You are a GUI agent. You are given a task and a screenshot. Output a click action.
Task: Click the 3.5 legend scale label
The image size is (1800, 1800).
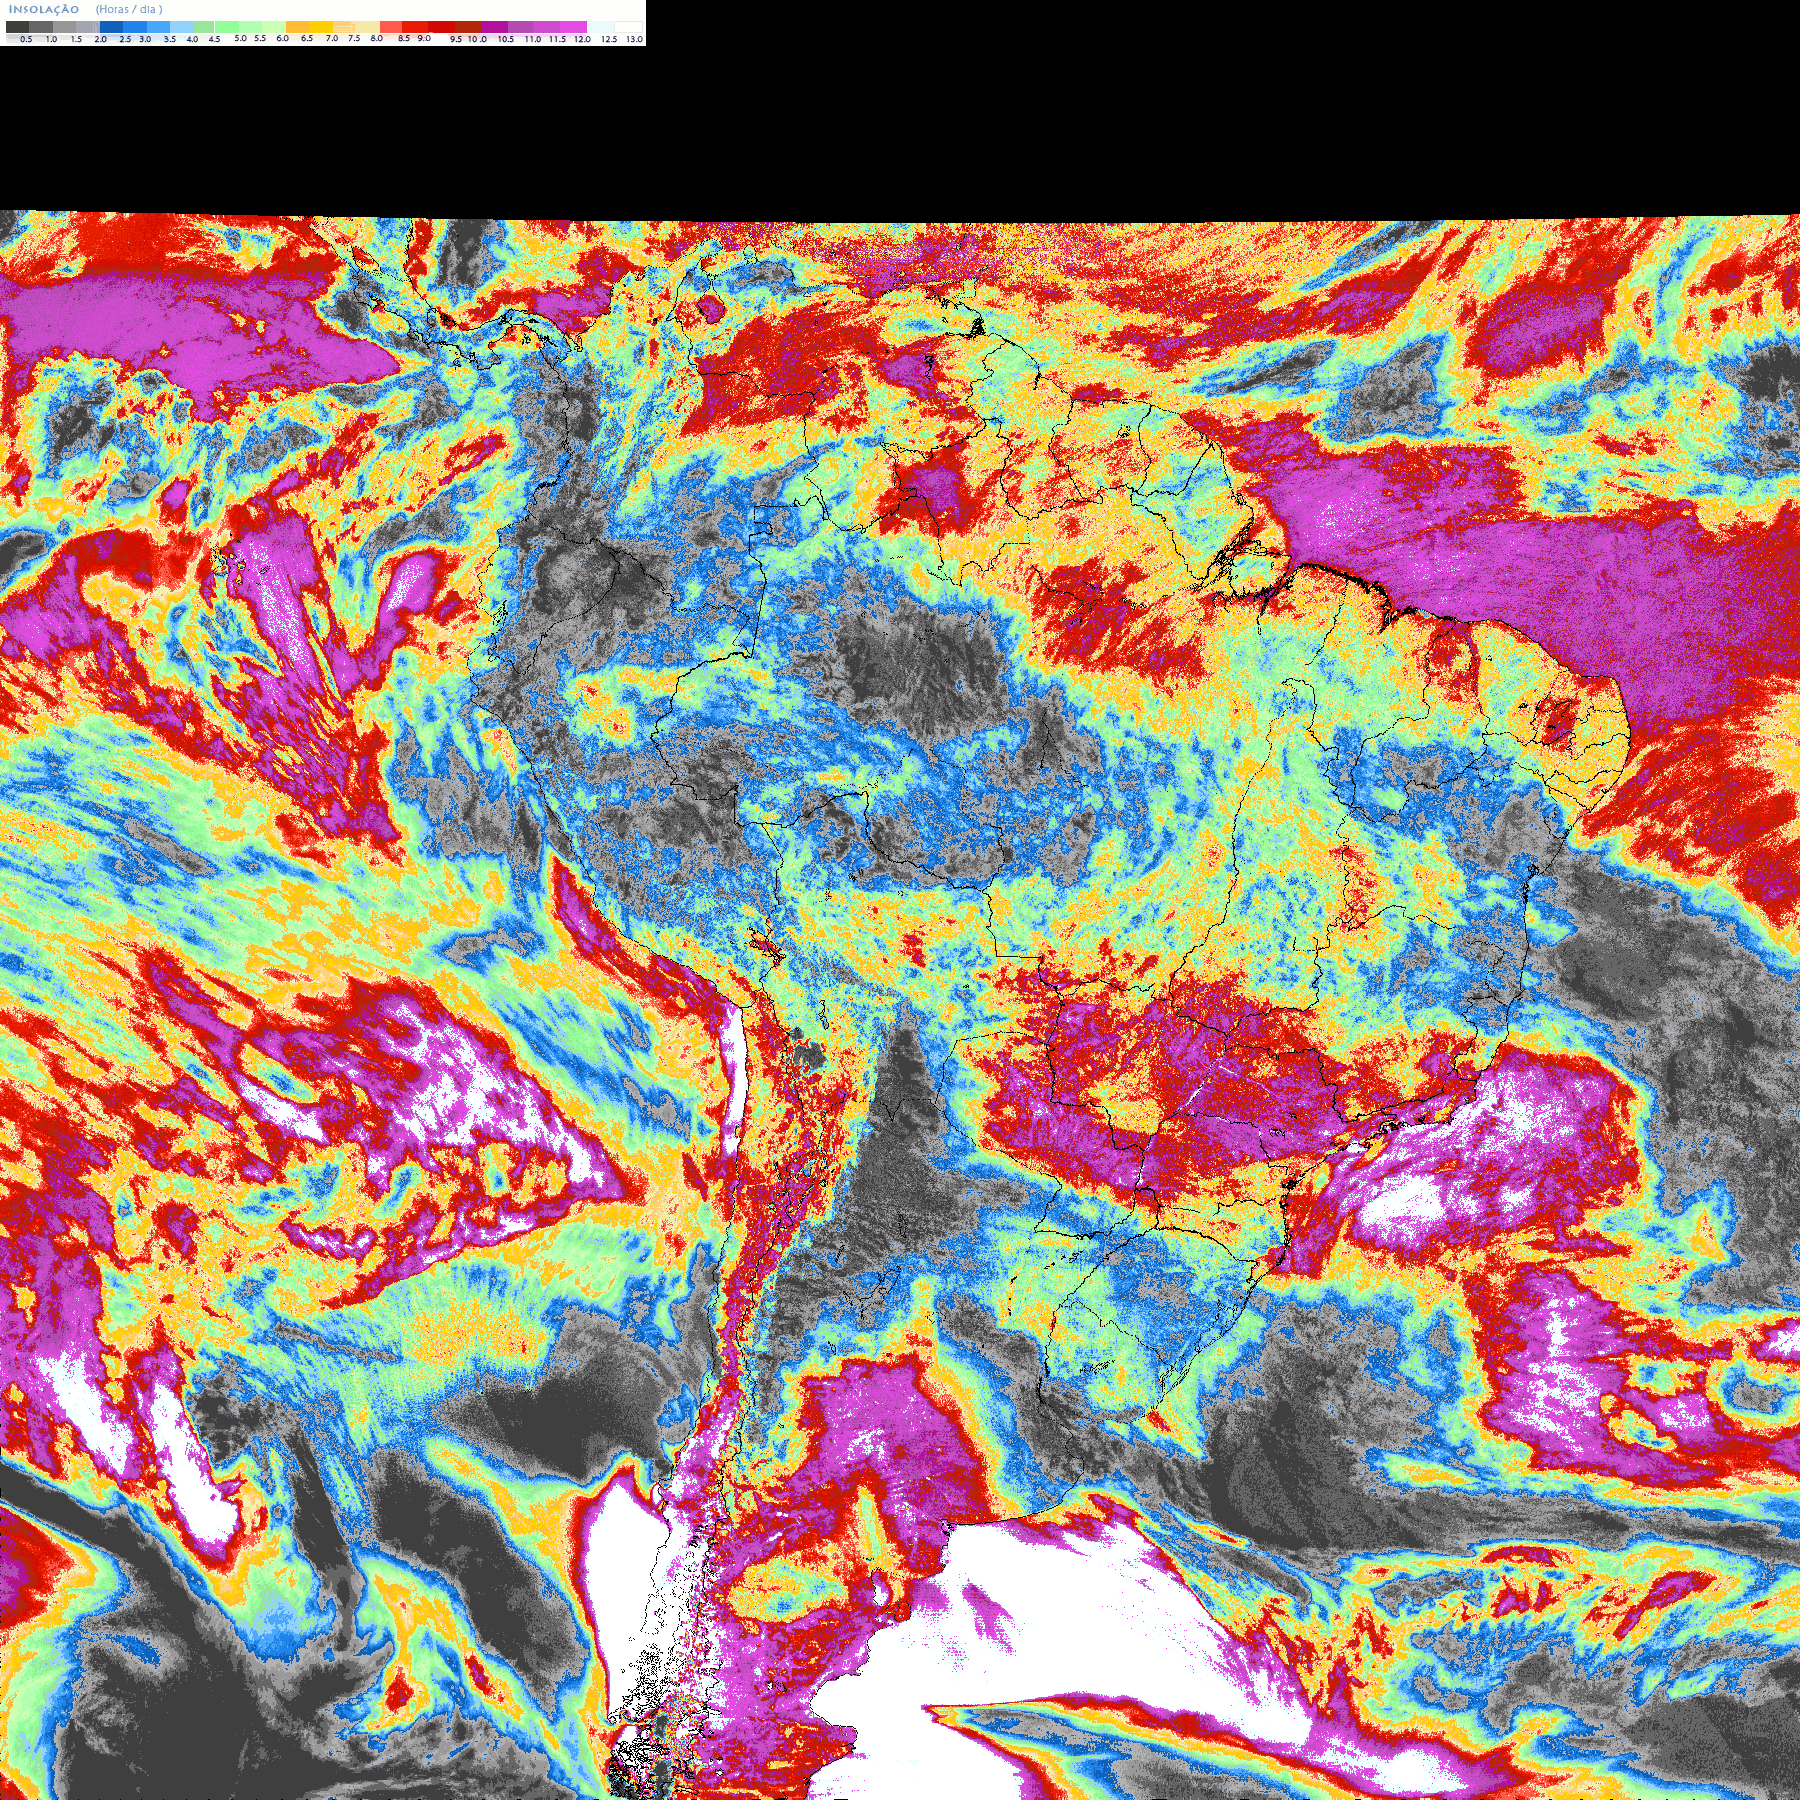tap(170, 39)
